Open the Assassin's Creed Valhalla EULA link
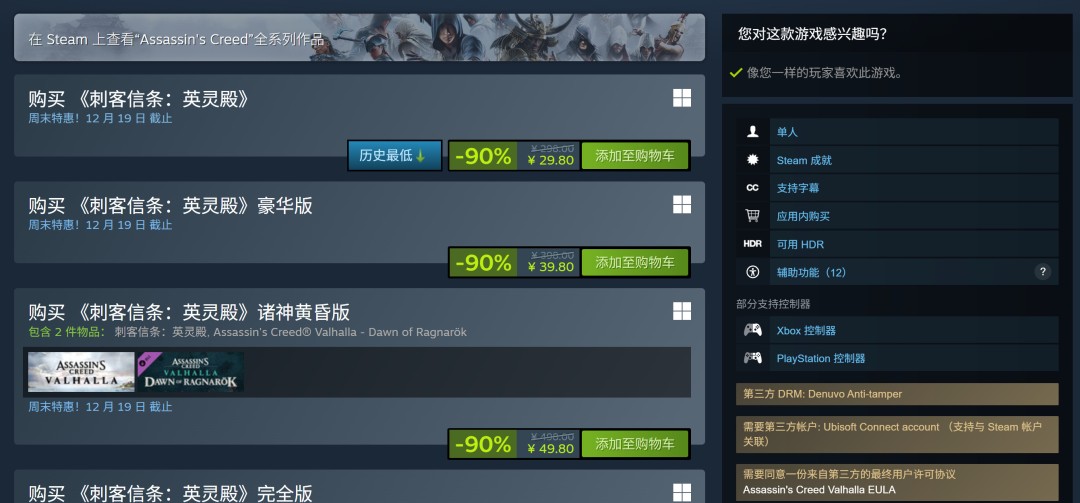This screenshot has width=1080, height=503. (819, 490)
